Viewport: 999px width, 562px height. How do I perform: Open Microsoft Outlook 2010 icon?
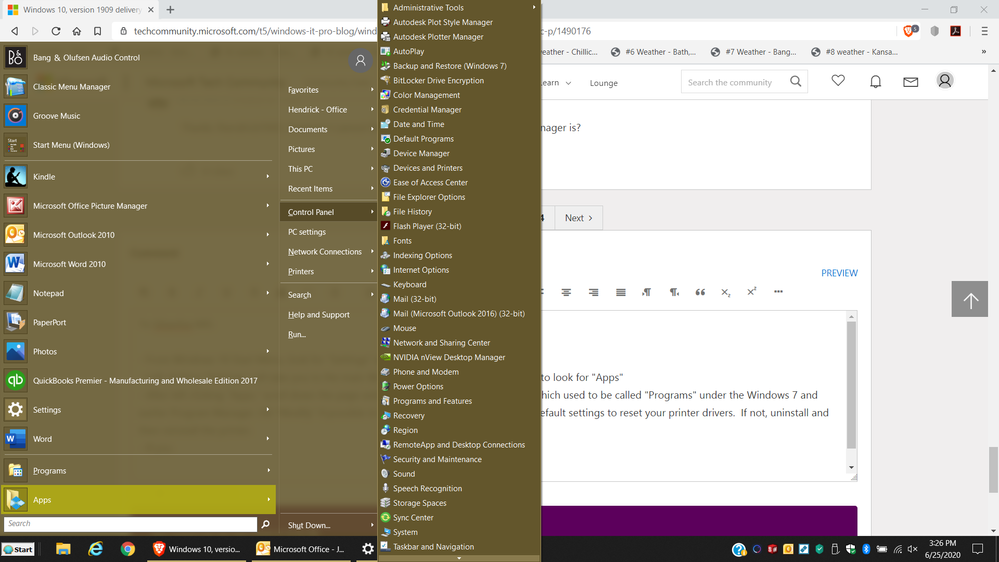(15, 234)
